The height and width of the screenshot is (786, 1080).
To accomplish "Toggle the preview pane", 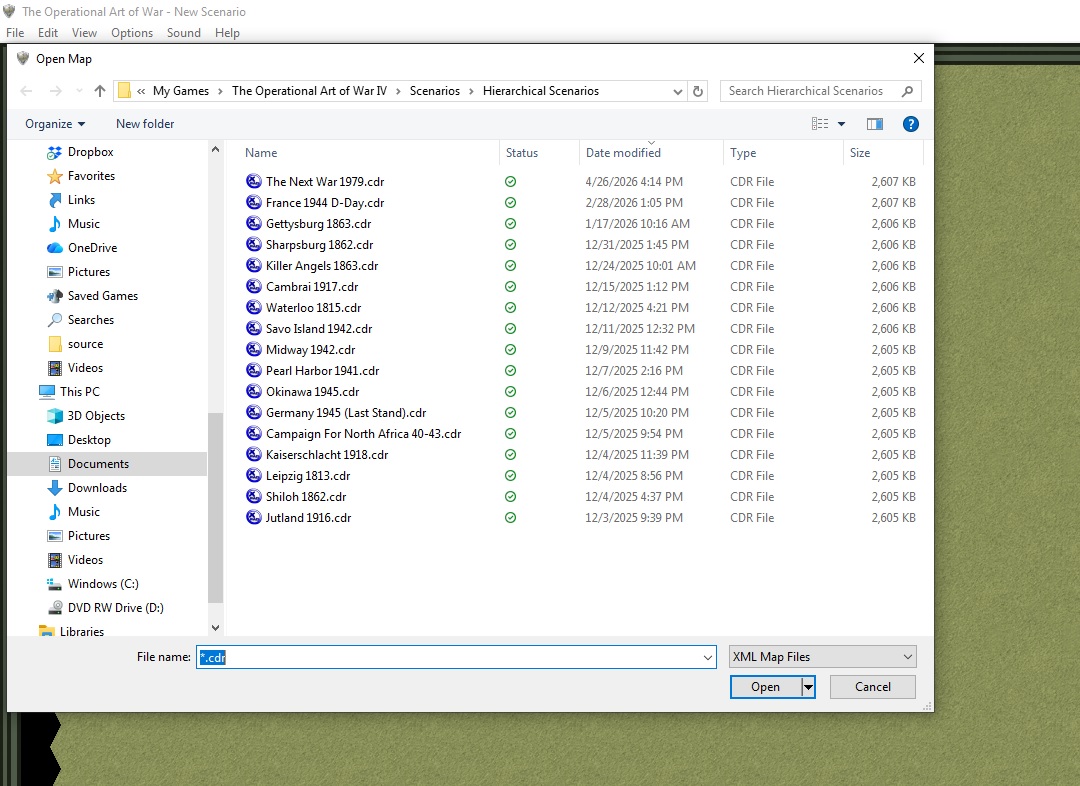I will pyautogui.click(x=875, y=124).
